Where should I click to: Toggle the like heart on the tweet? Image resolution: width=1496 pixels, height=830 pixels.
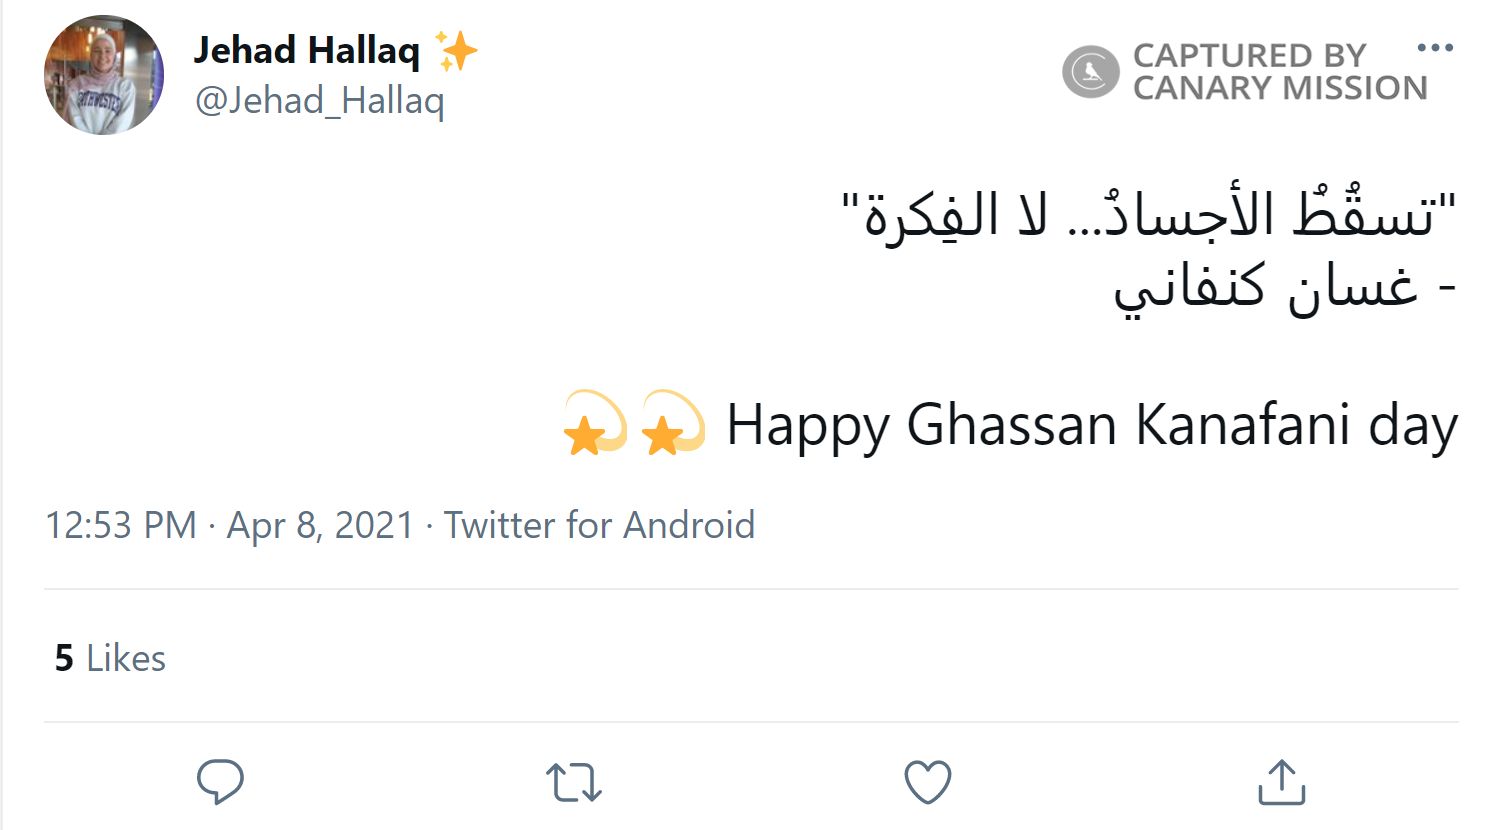tap(928, 782)
